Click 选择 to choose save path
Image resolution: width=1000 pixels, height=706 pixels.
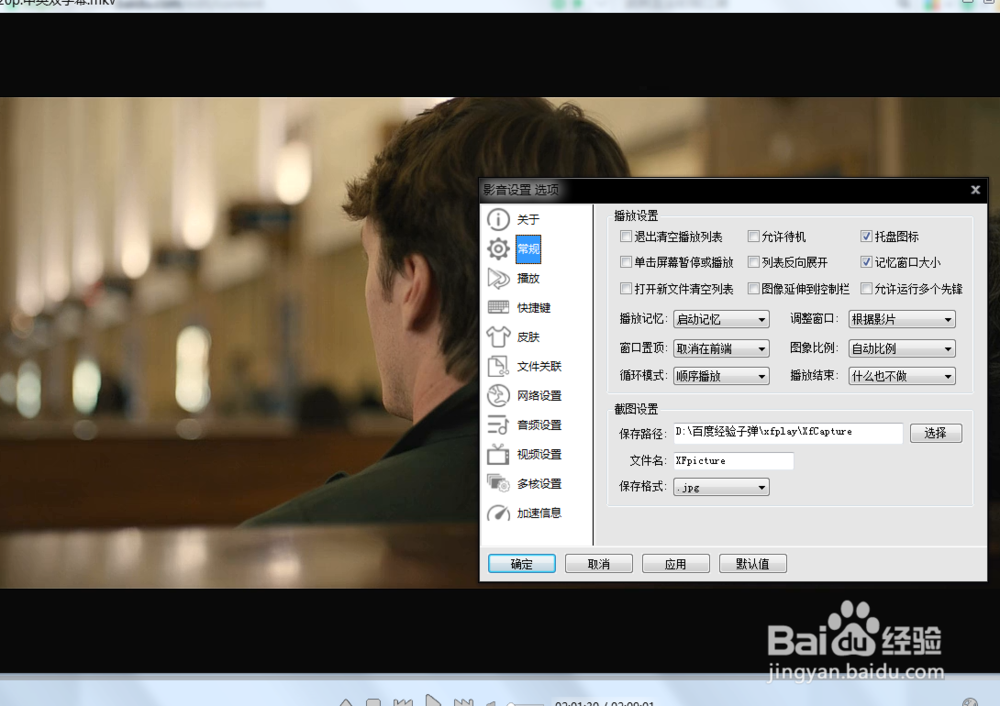click(936, 433)
